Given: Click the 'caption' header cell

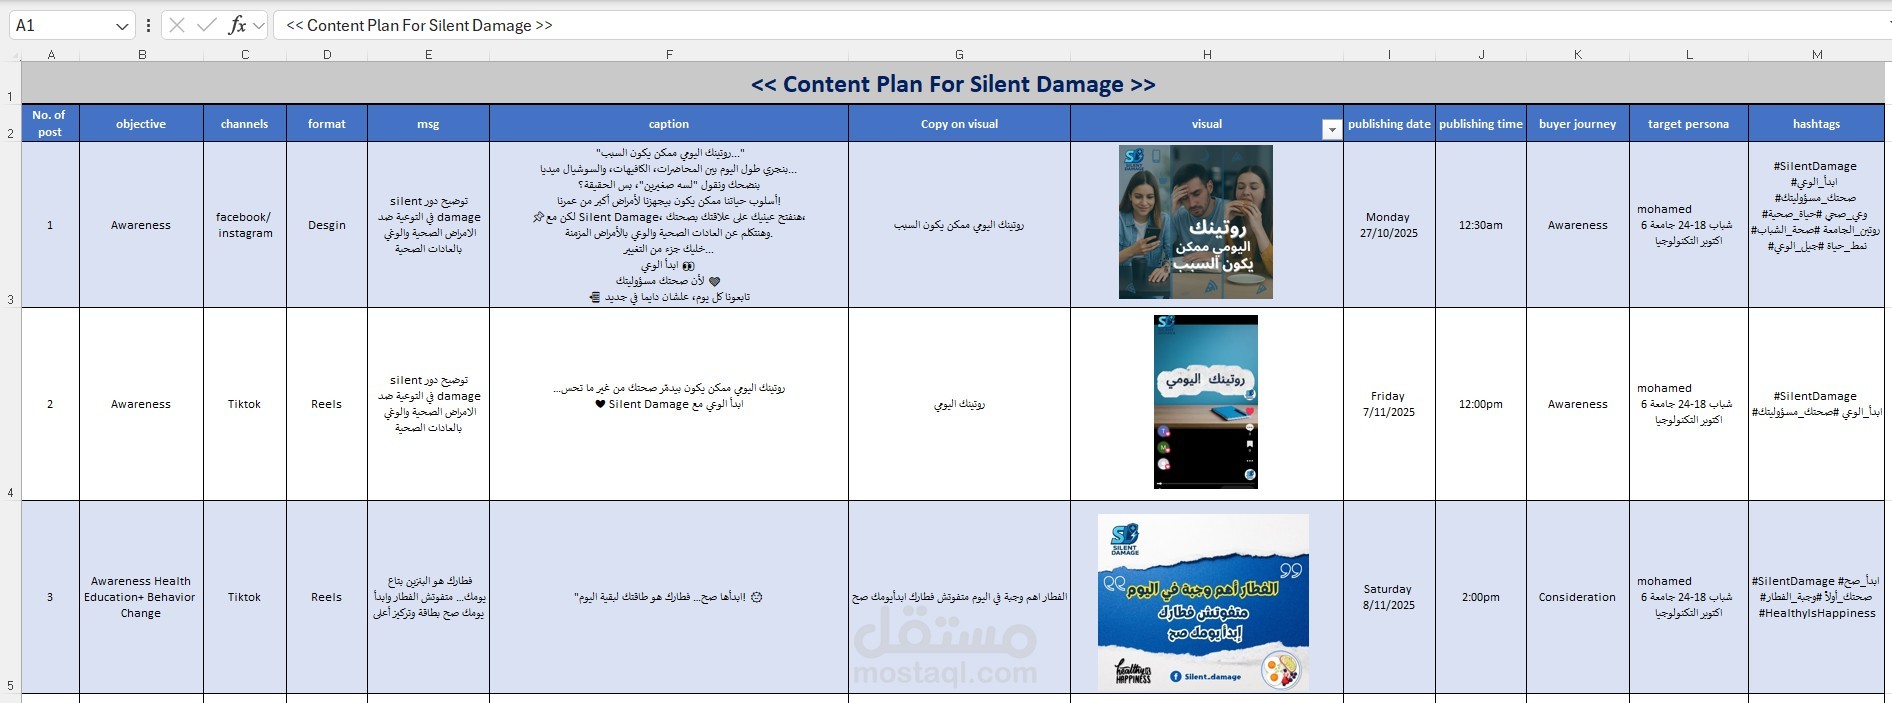Looking at the screenshot, I should (669, 123).
